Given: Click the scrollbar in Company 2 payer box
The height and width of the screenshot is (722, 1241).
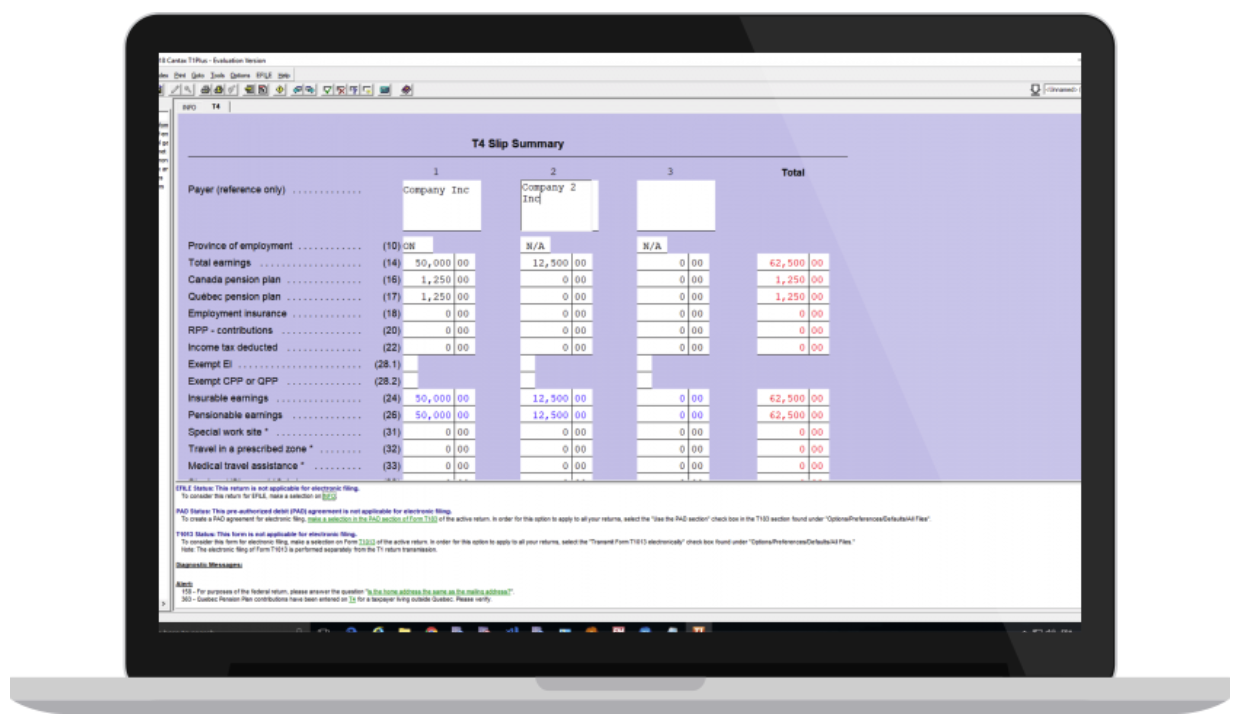Looking at the screenshot, I should click(x=594, y=205).
